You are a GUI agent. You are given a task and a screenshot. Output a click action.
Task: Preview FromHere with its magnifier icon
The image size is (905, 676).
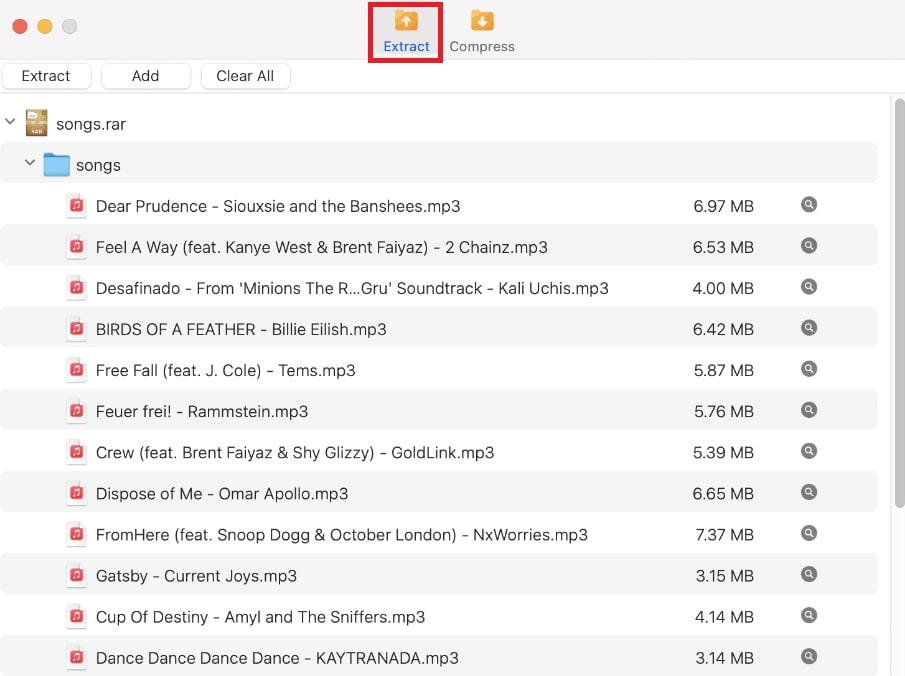coord(809,533)
